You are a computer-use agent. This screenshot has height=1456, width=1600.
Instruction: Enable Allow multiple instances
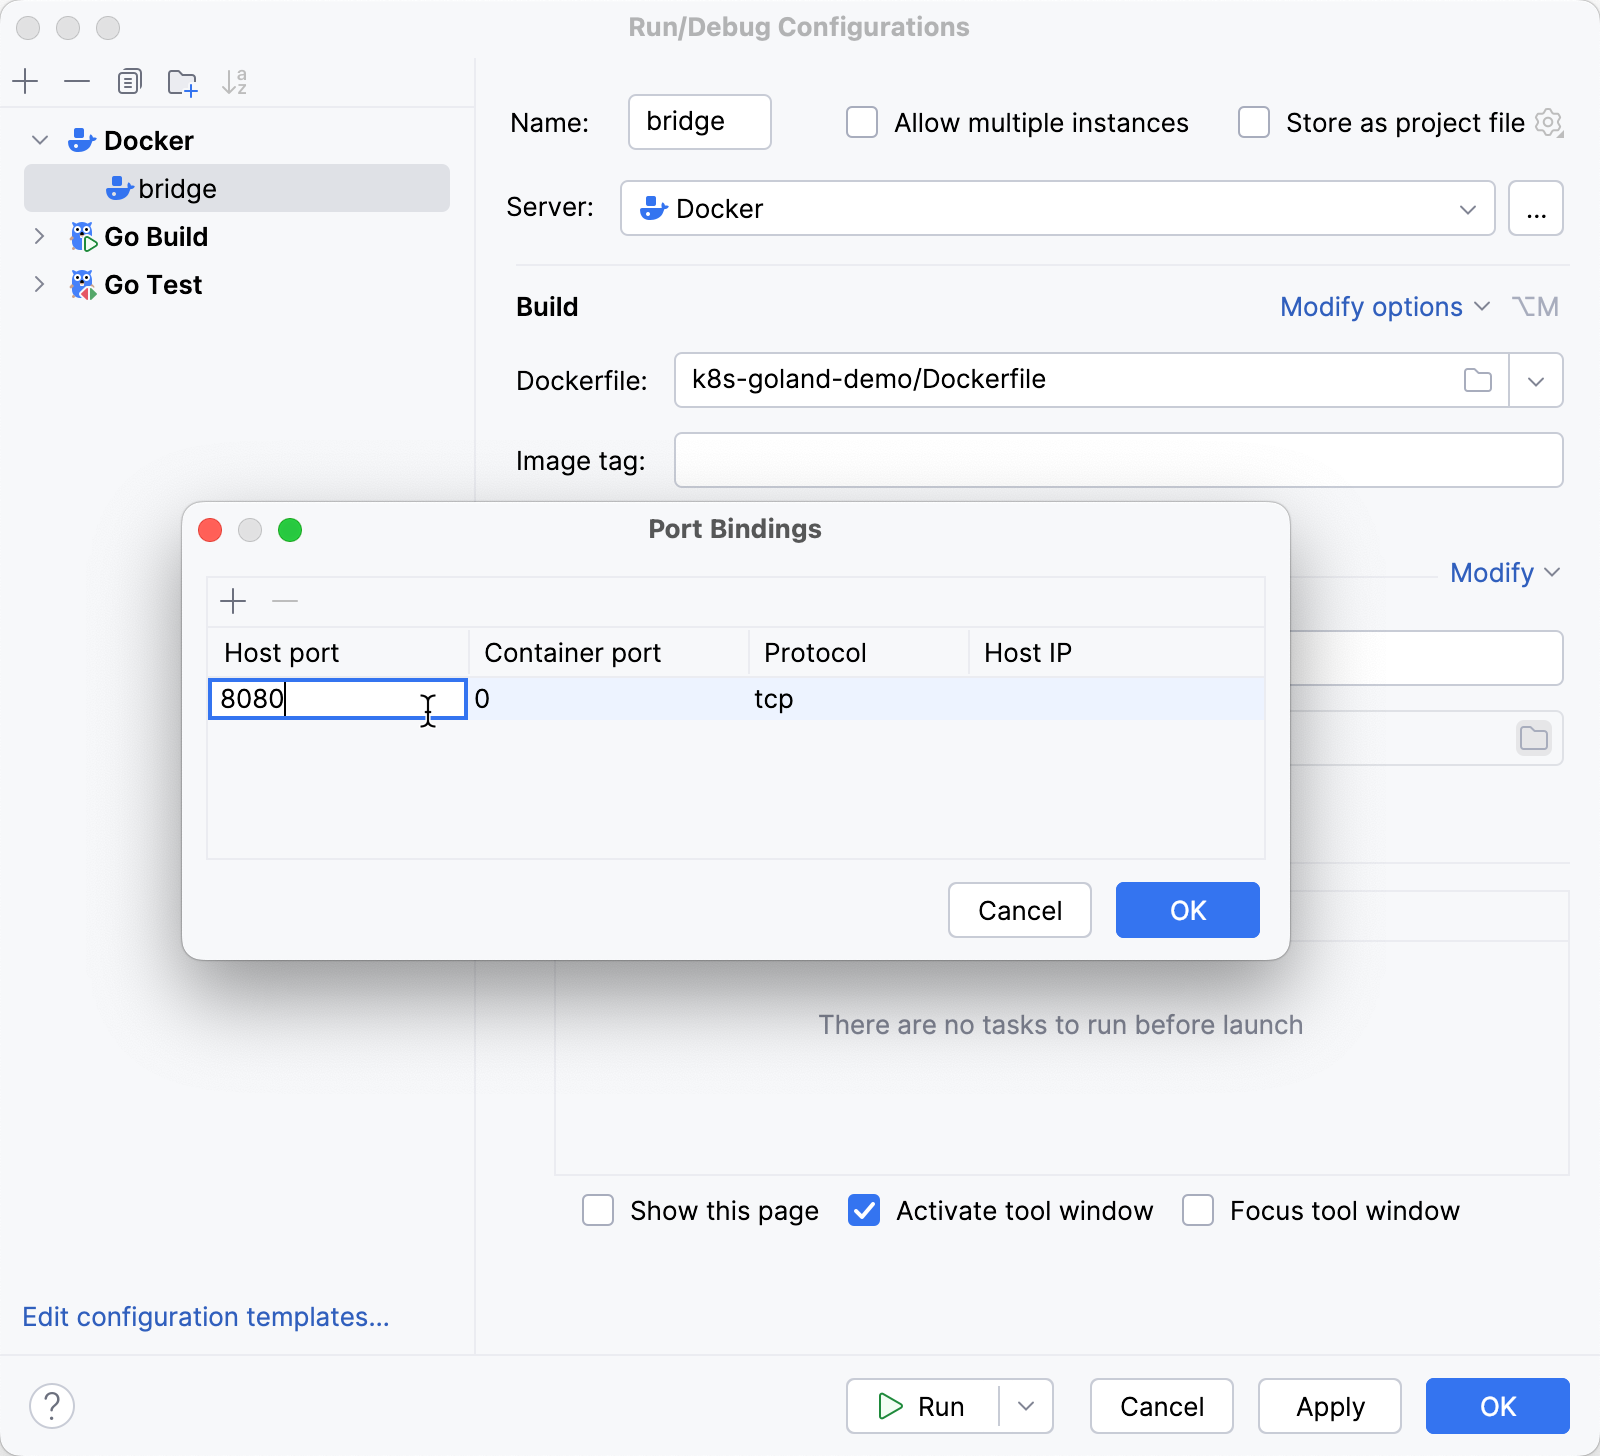(x=861, y=122)
